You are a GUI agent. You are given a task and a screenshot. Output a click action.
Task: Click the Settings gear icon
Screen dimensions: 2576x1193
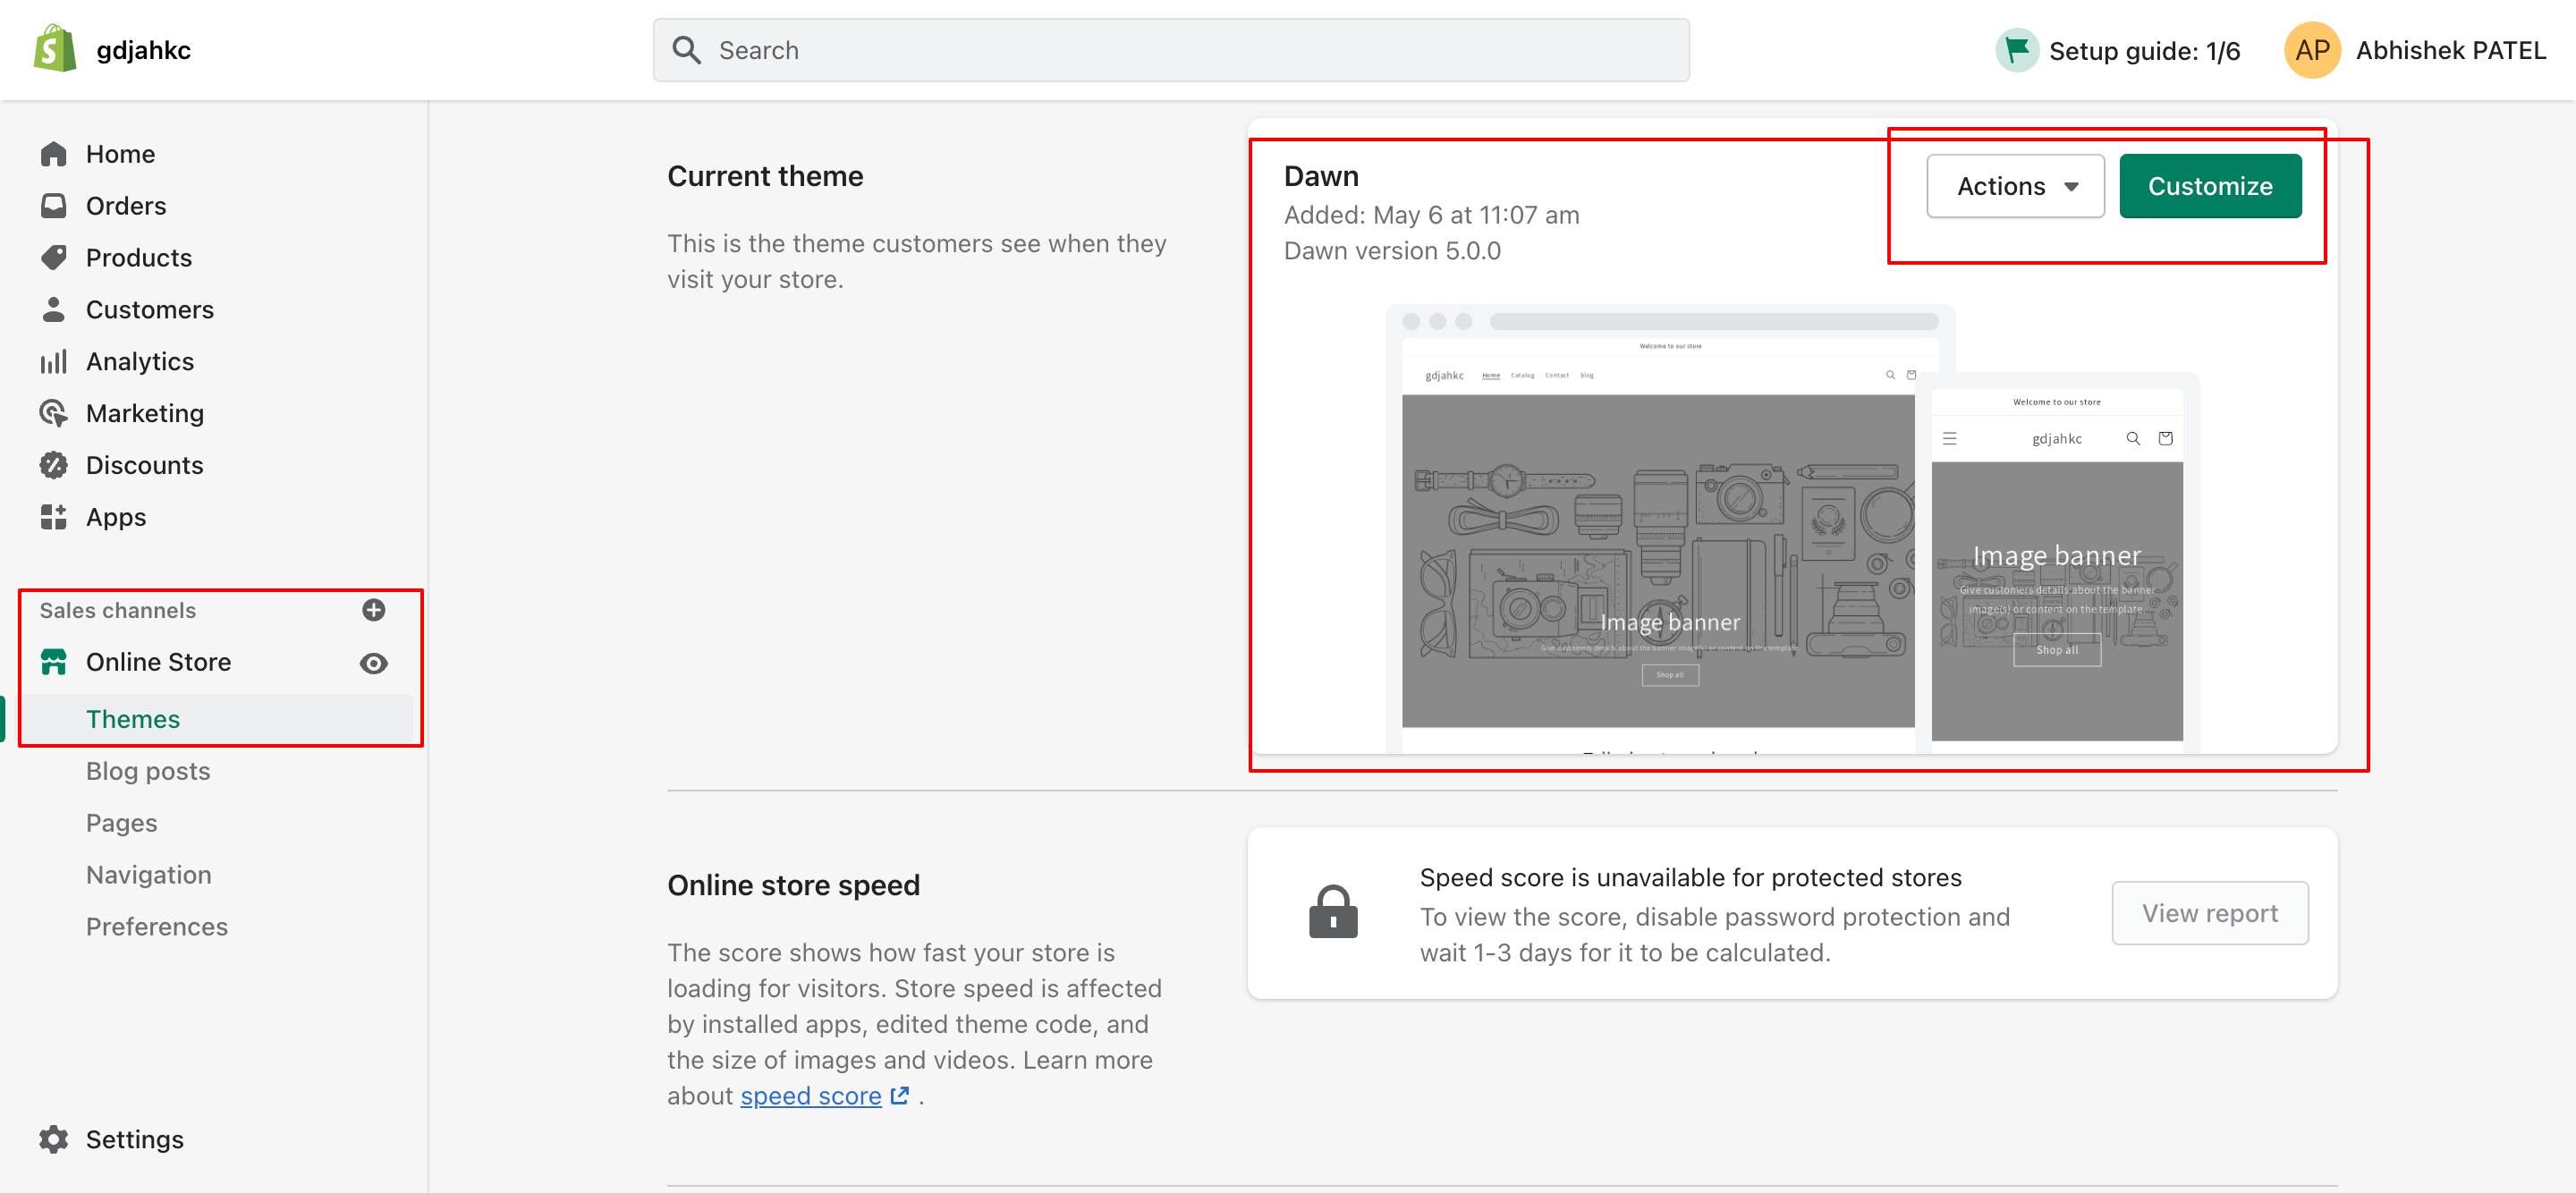pos(53,1139)
